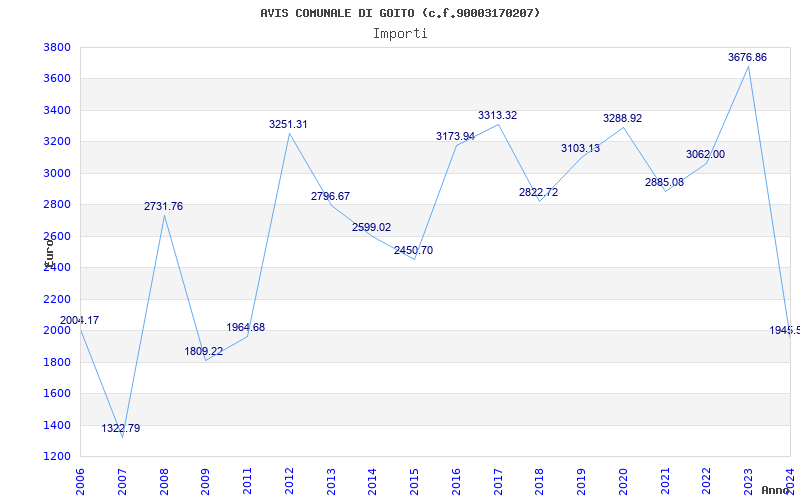This screenshot has height=500, width=800.
Task: Click the 2450.70 value label
Action: (413, 250)
